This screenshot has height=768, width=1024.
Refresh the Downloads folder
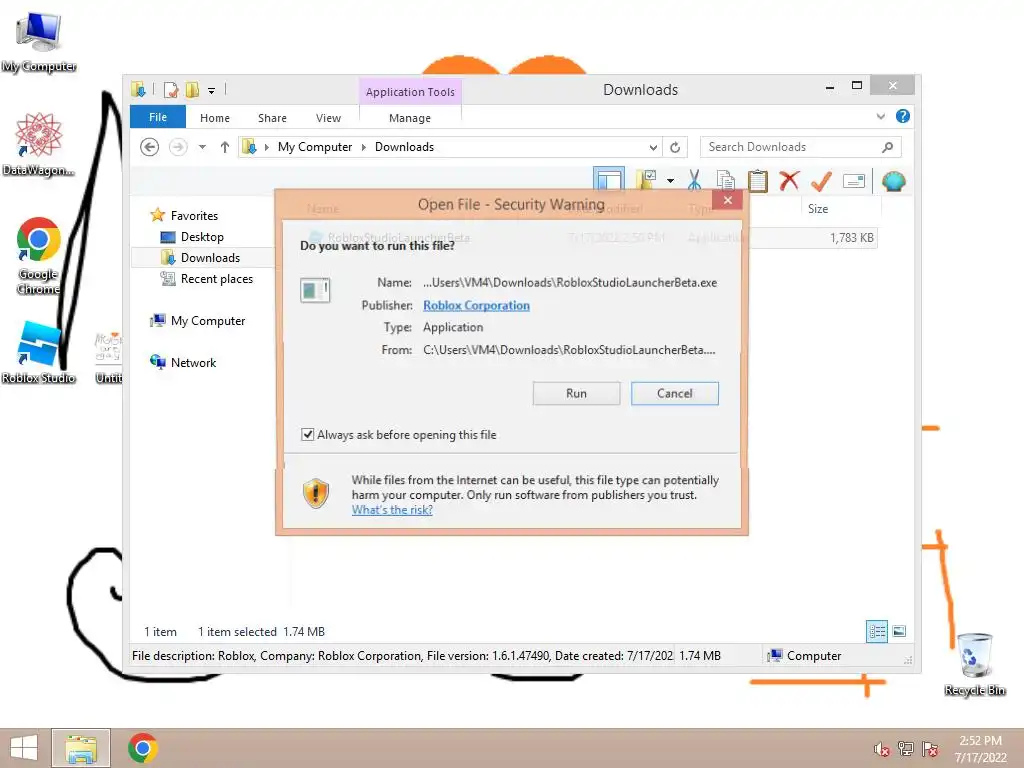[675, 147]
